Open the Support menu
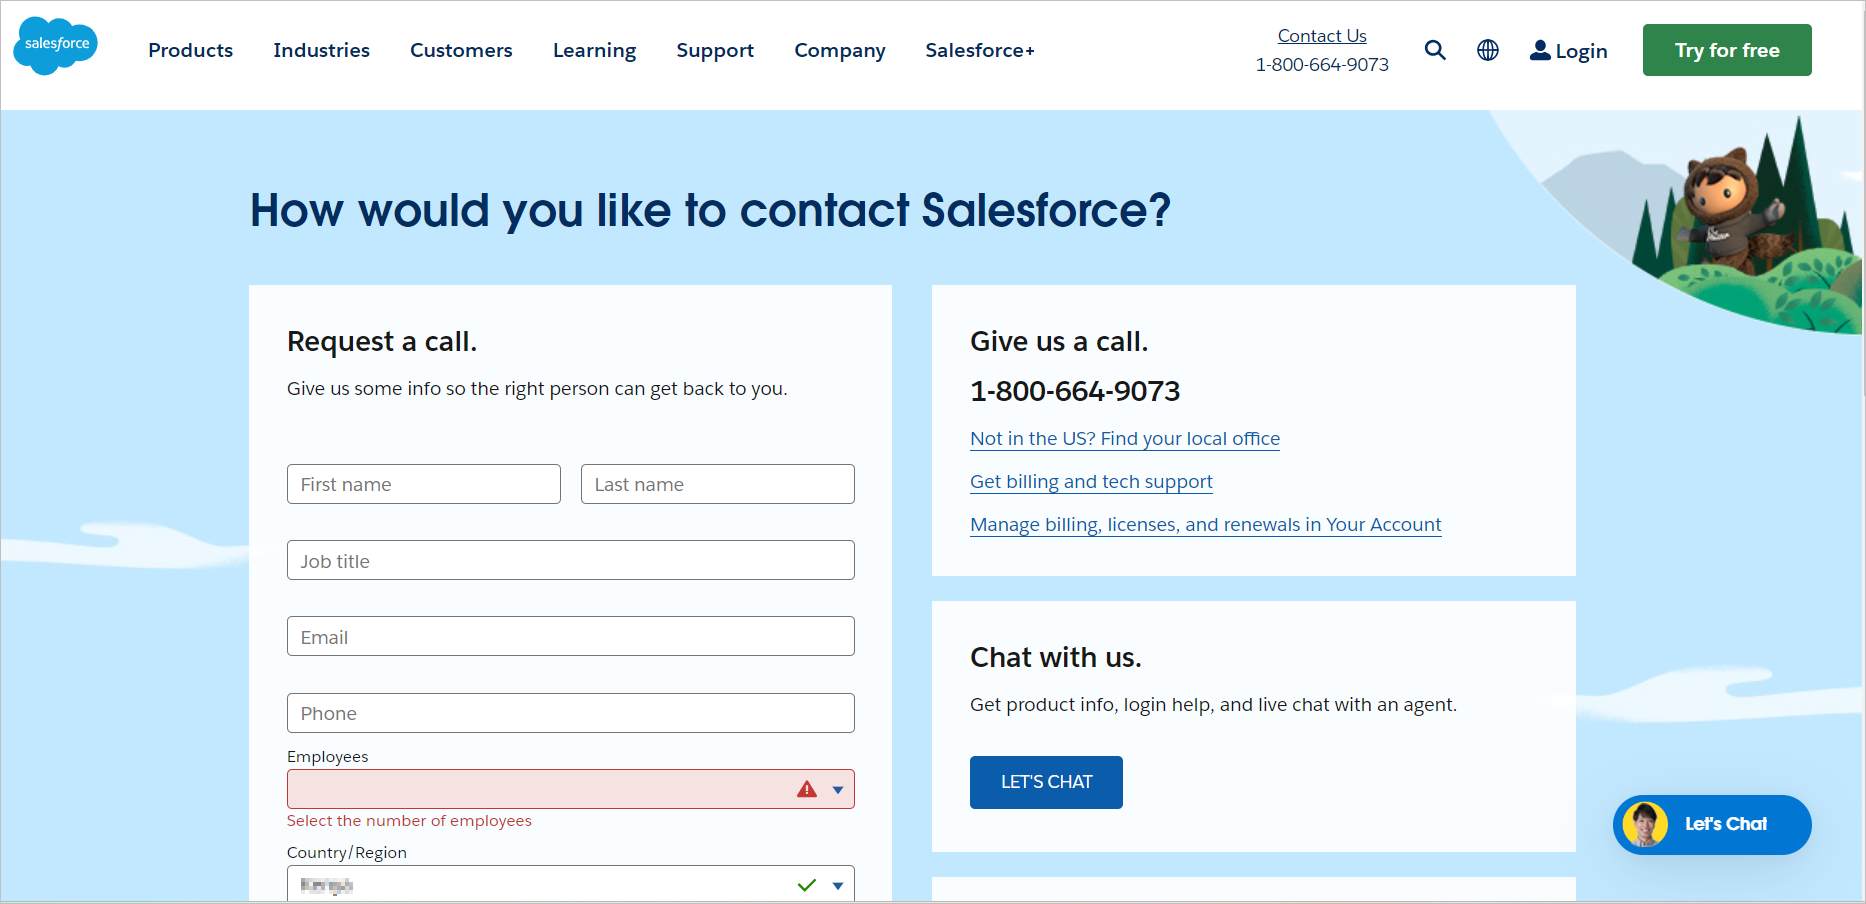1866x904 pixels. pos(715,50)
